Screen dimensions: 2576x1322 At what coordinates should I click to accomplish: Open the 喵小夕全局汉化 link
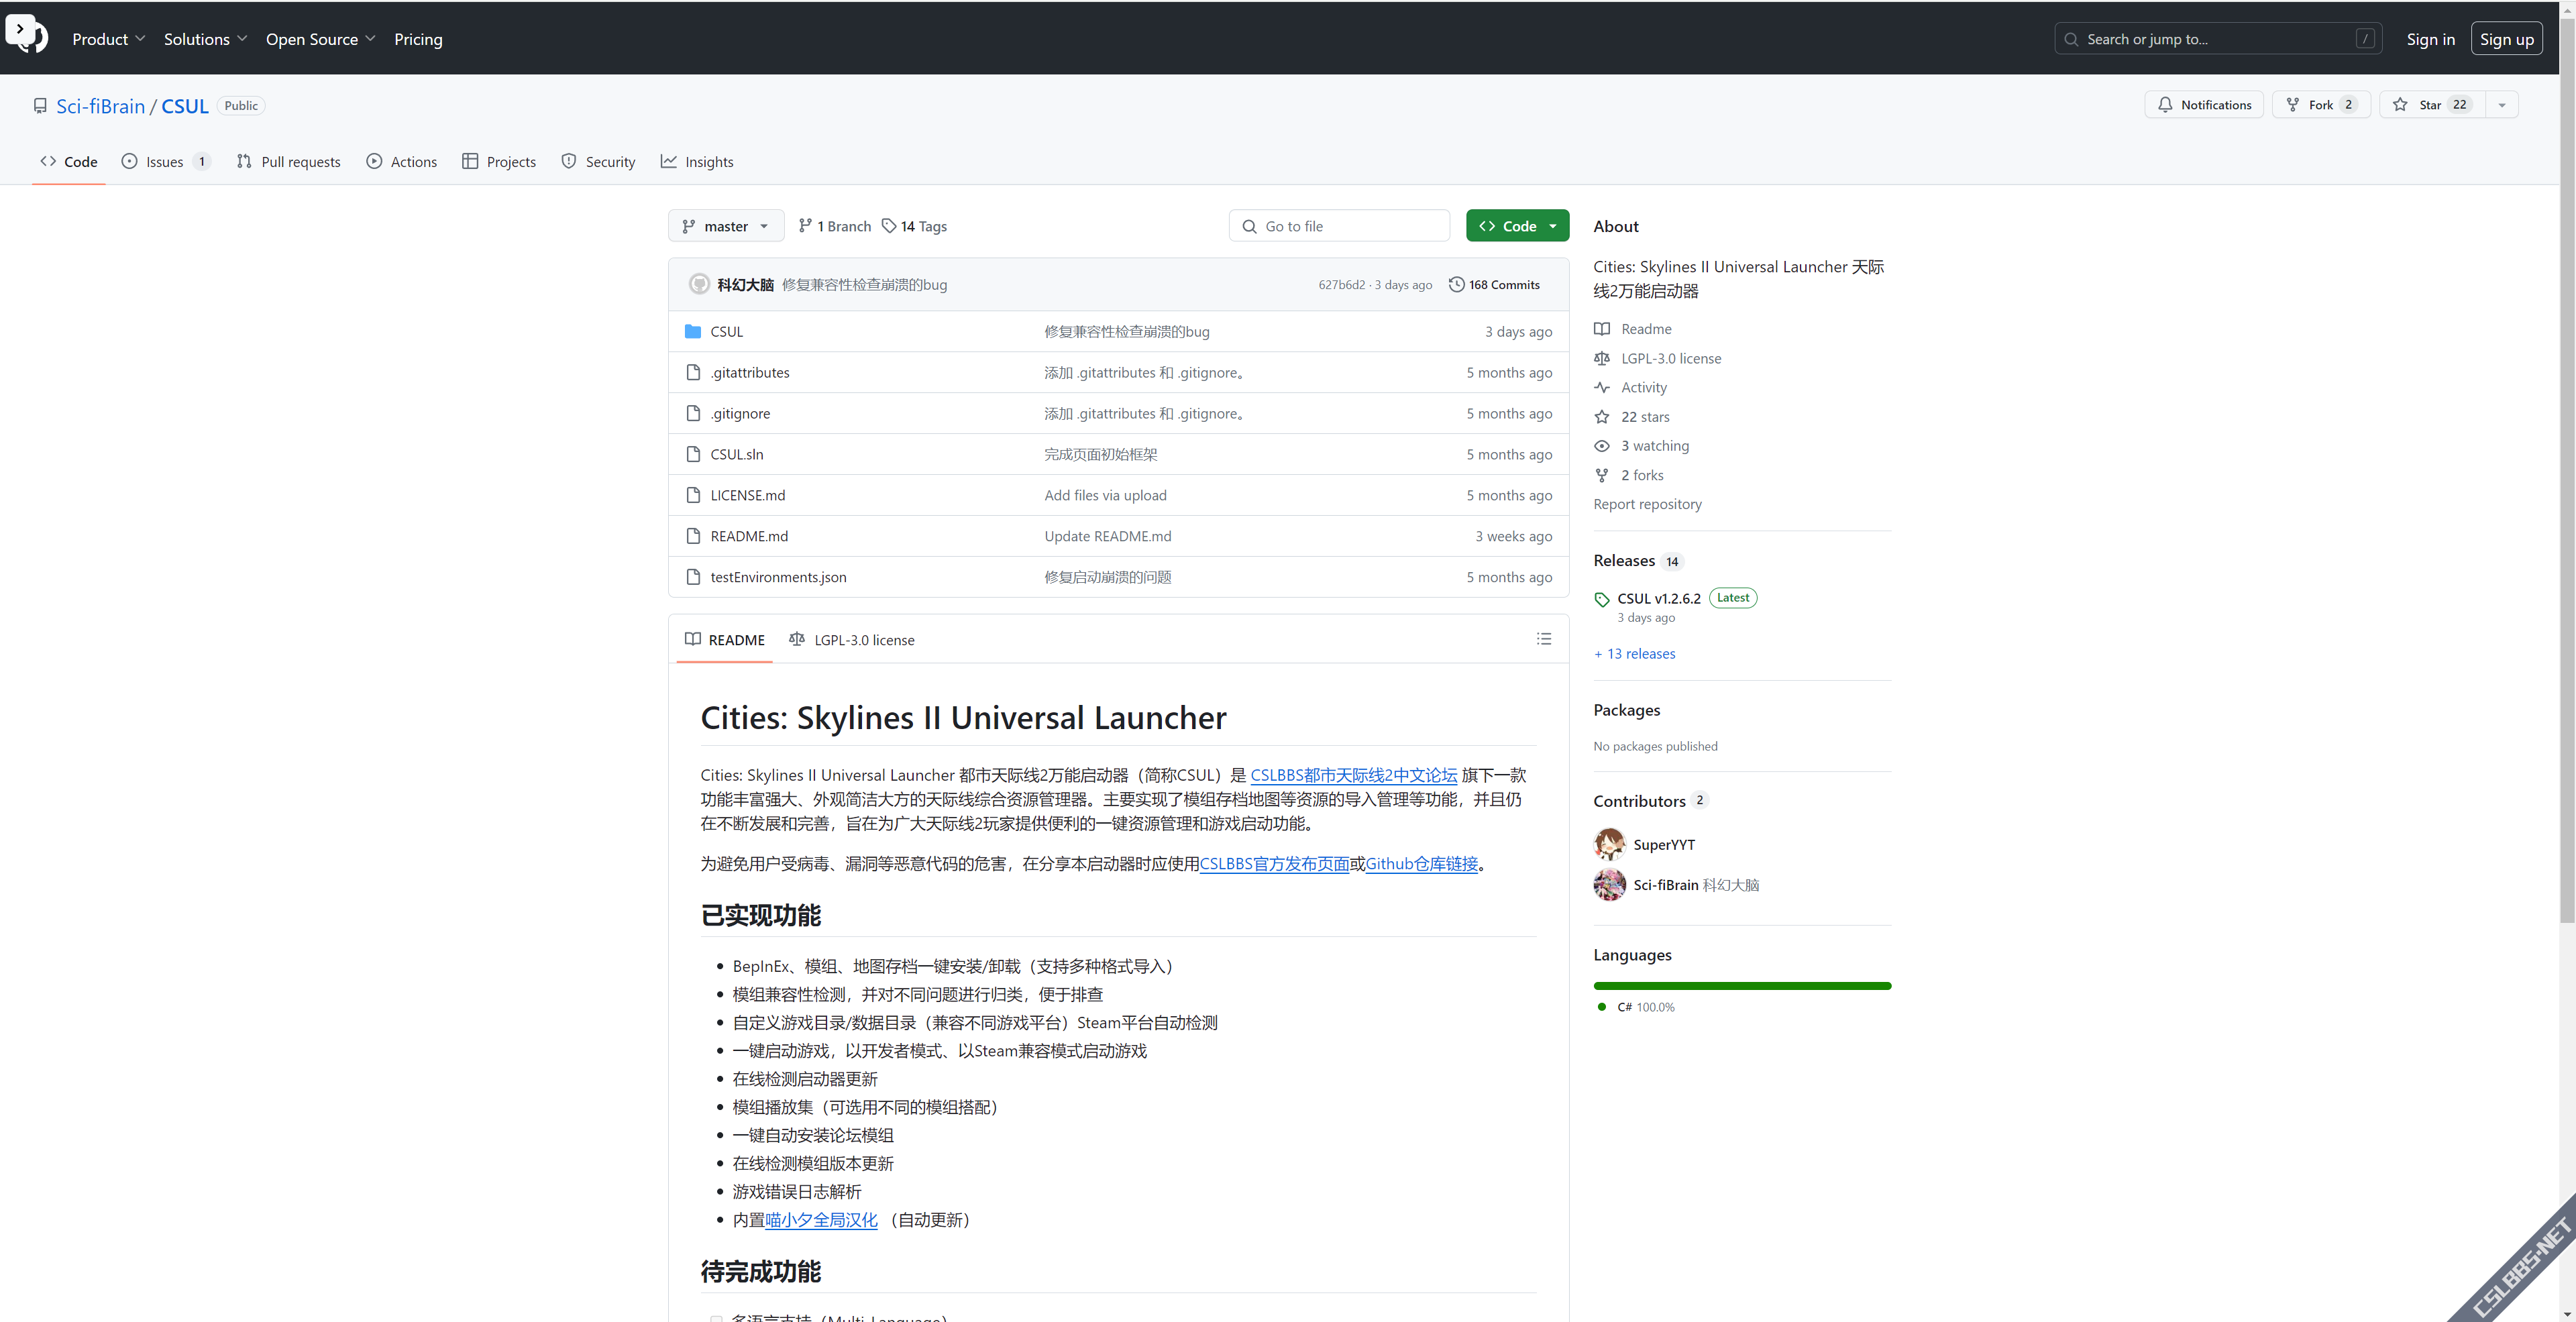click(x=821, y=1220)
